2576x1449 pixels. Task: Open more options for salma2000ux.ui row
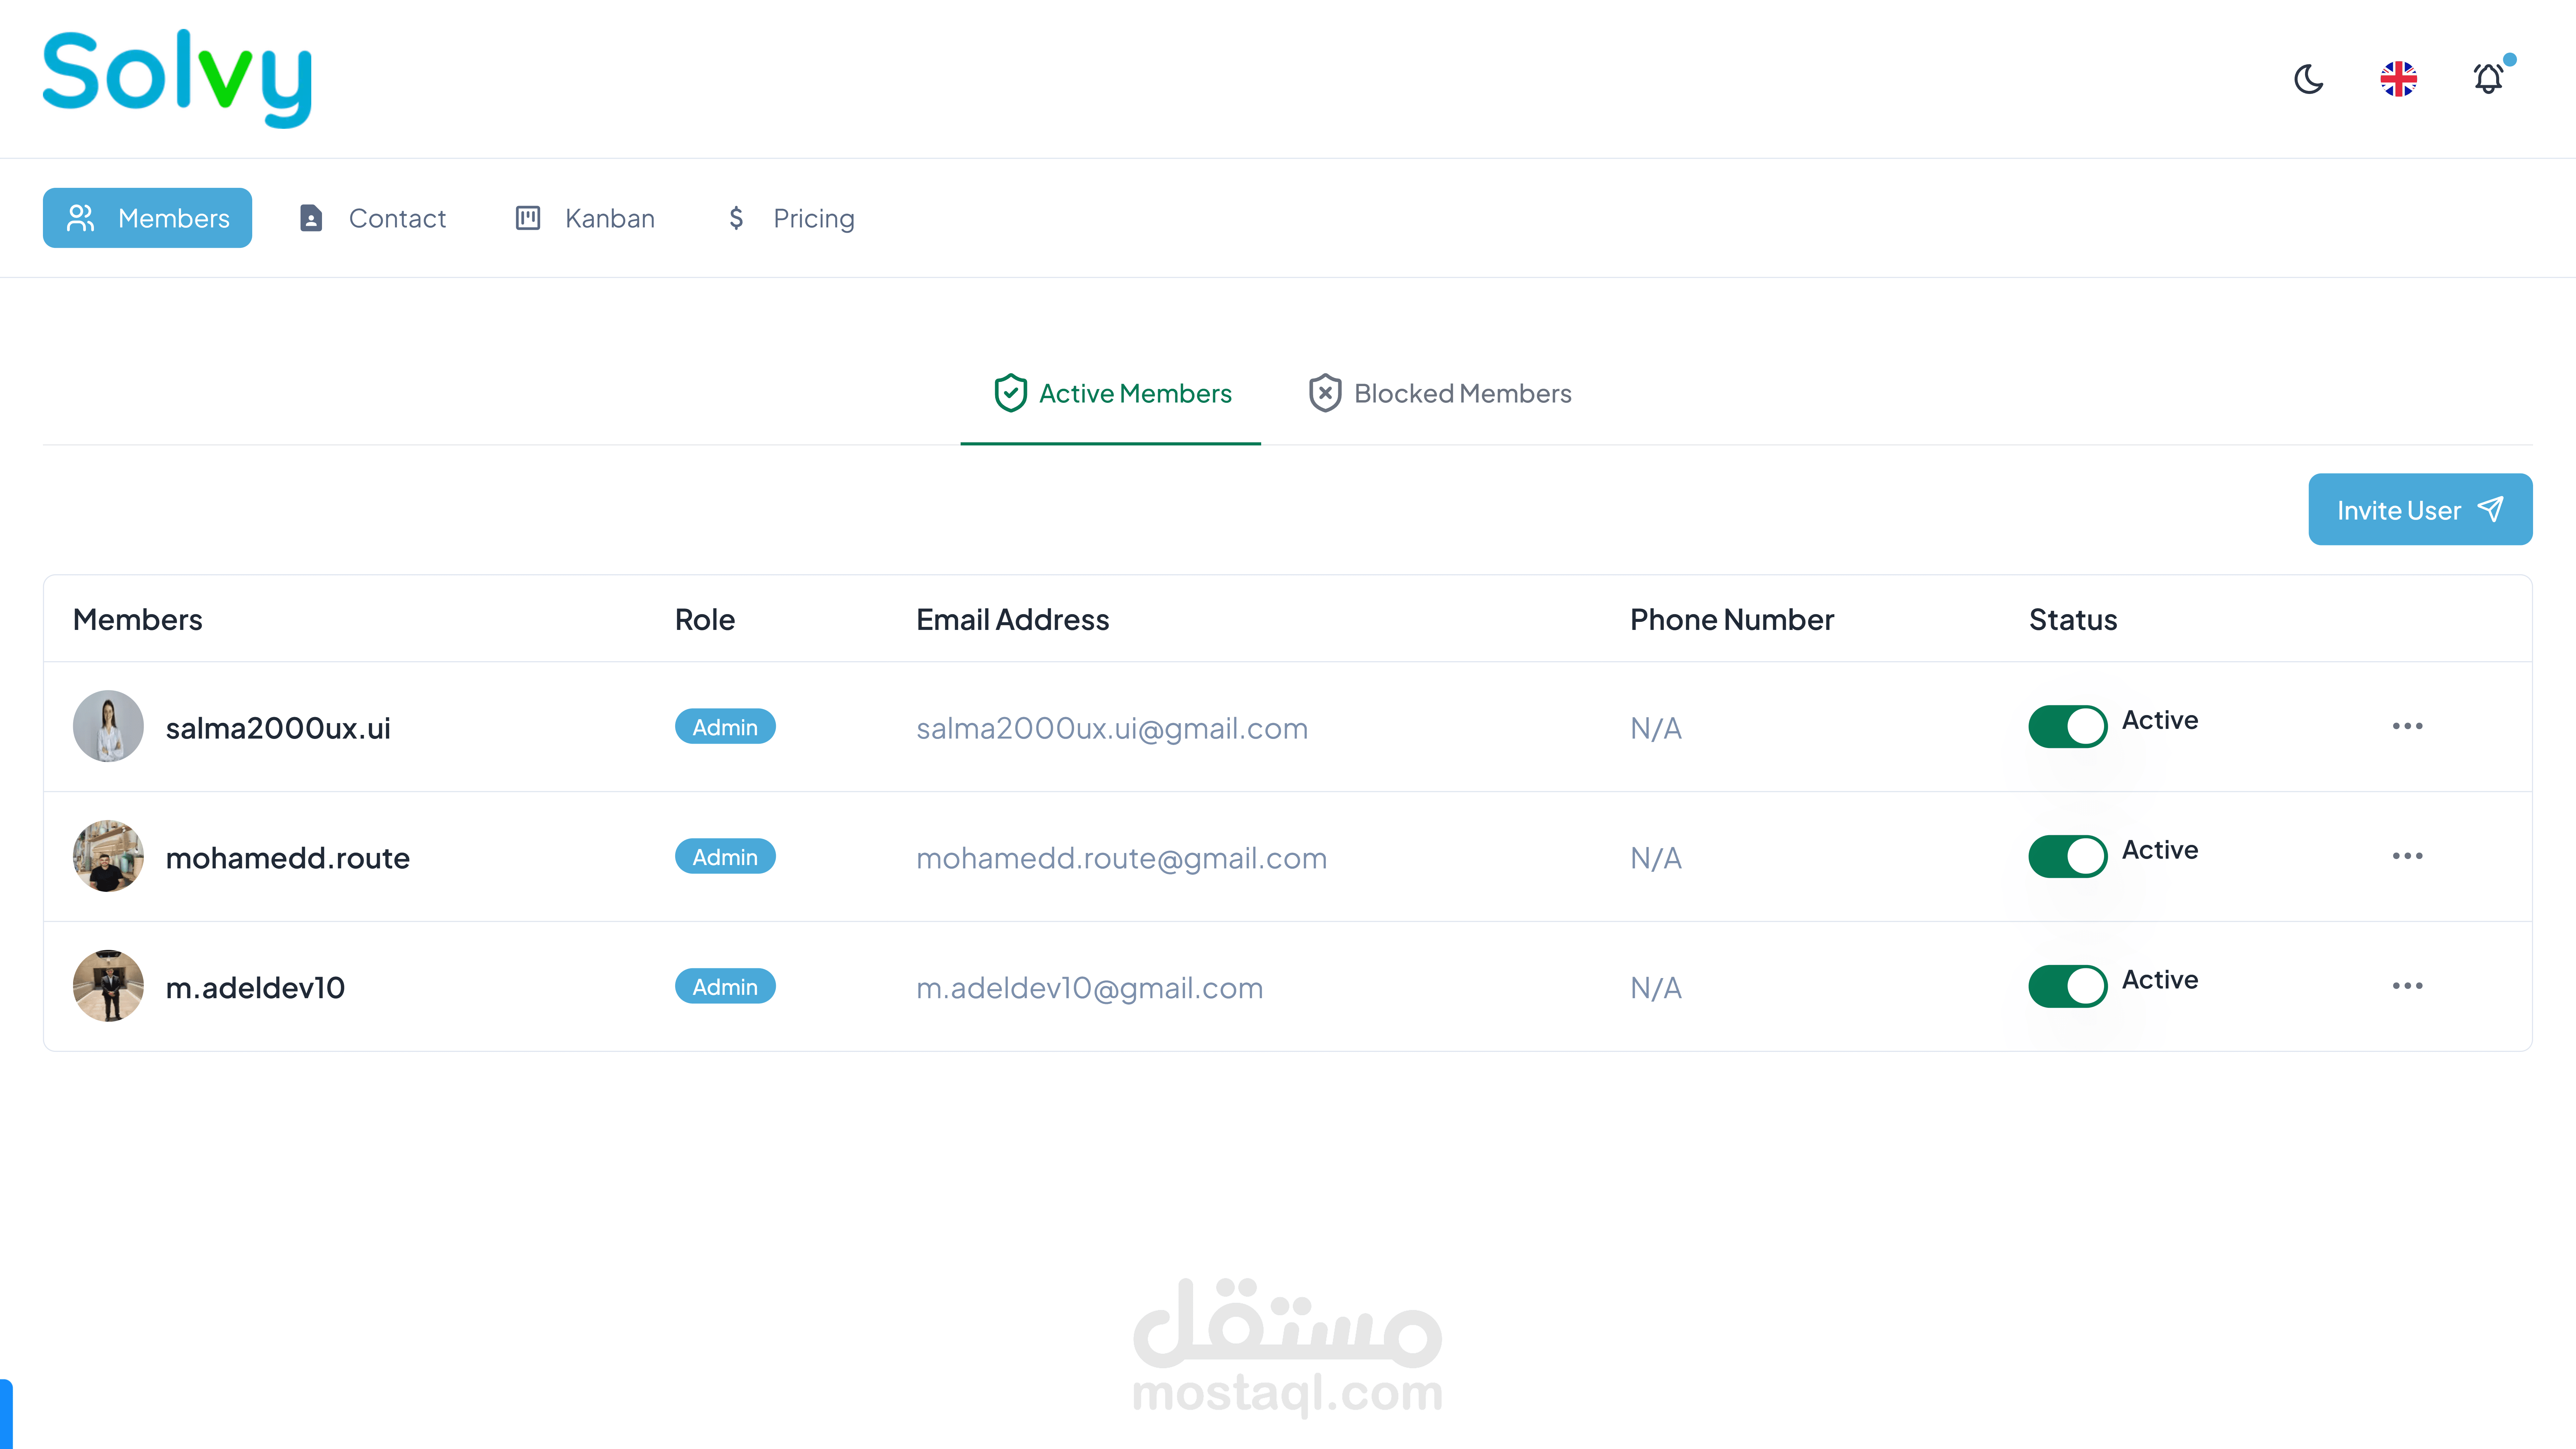click(x=2407, y=726)
